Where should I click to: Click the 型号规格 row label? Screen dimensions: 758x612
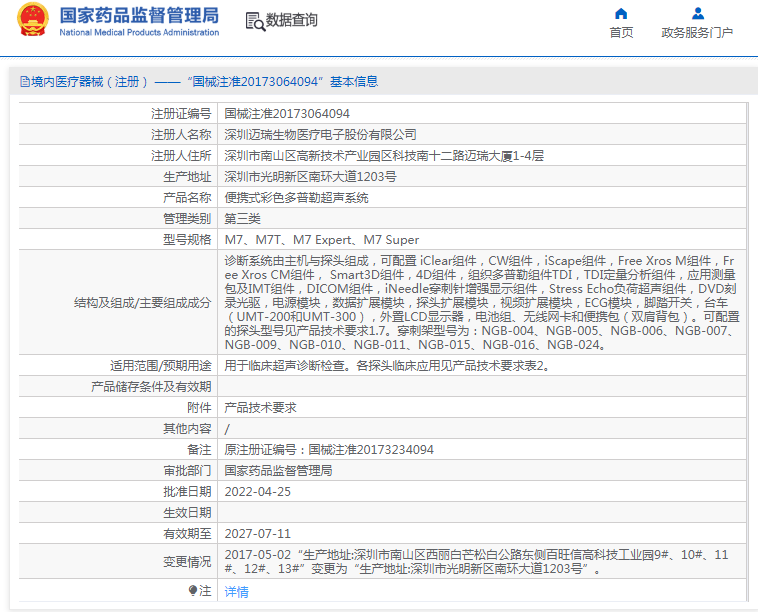187,240
